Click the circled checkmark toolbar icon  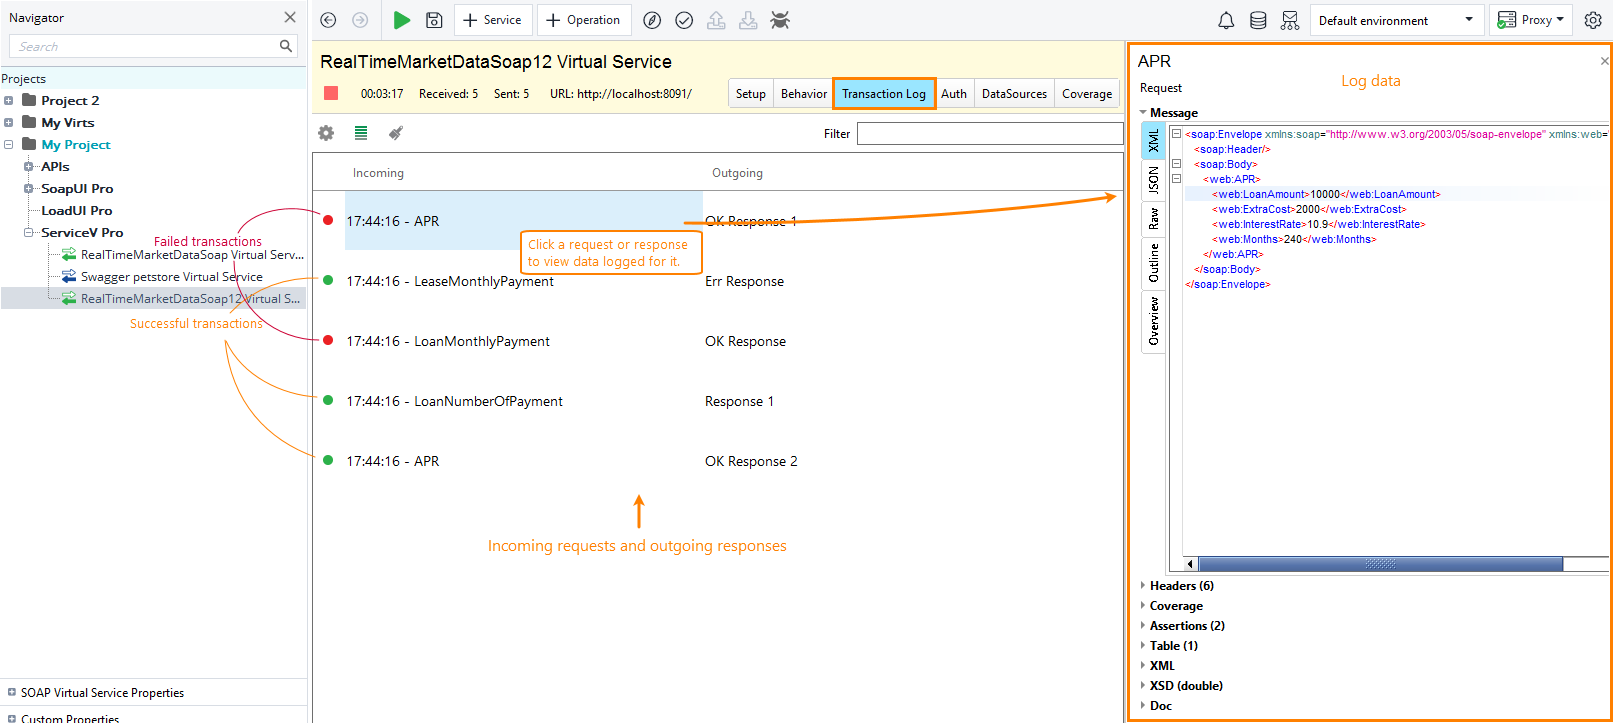[x=684, y=20]
